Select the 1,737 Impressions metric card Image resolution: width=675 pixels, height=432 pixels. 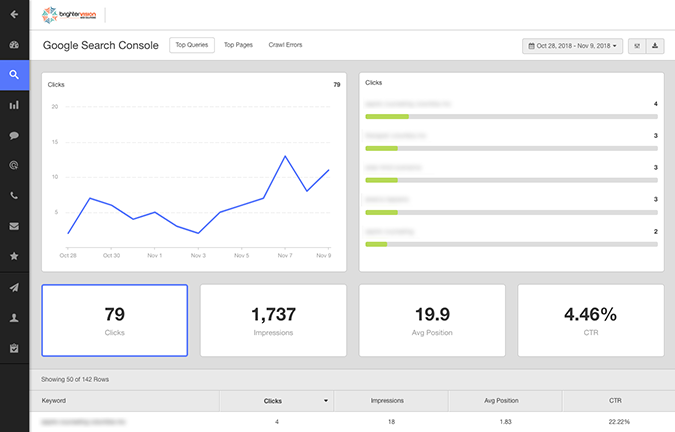pyautogui.click(x=273, y=321)
